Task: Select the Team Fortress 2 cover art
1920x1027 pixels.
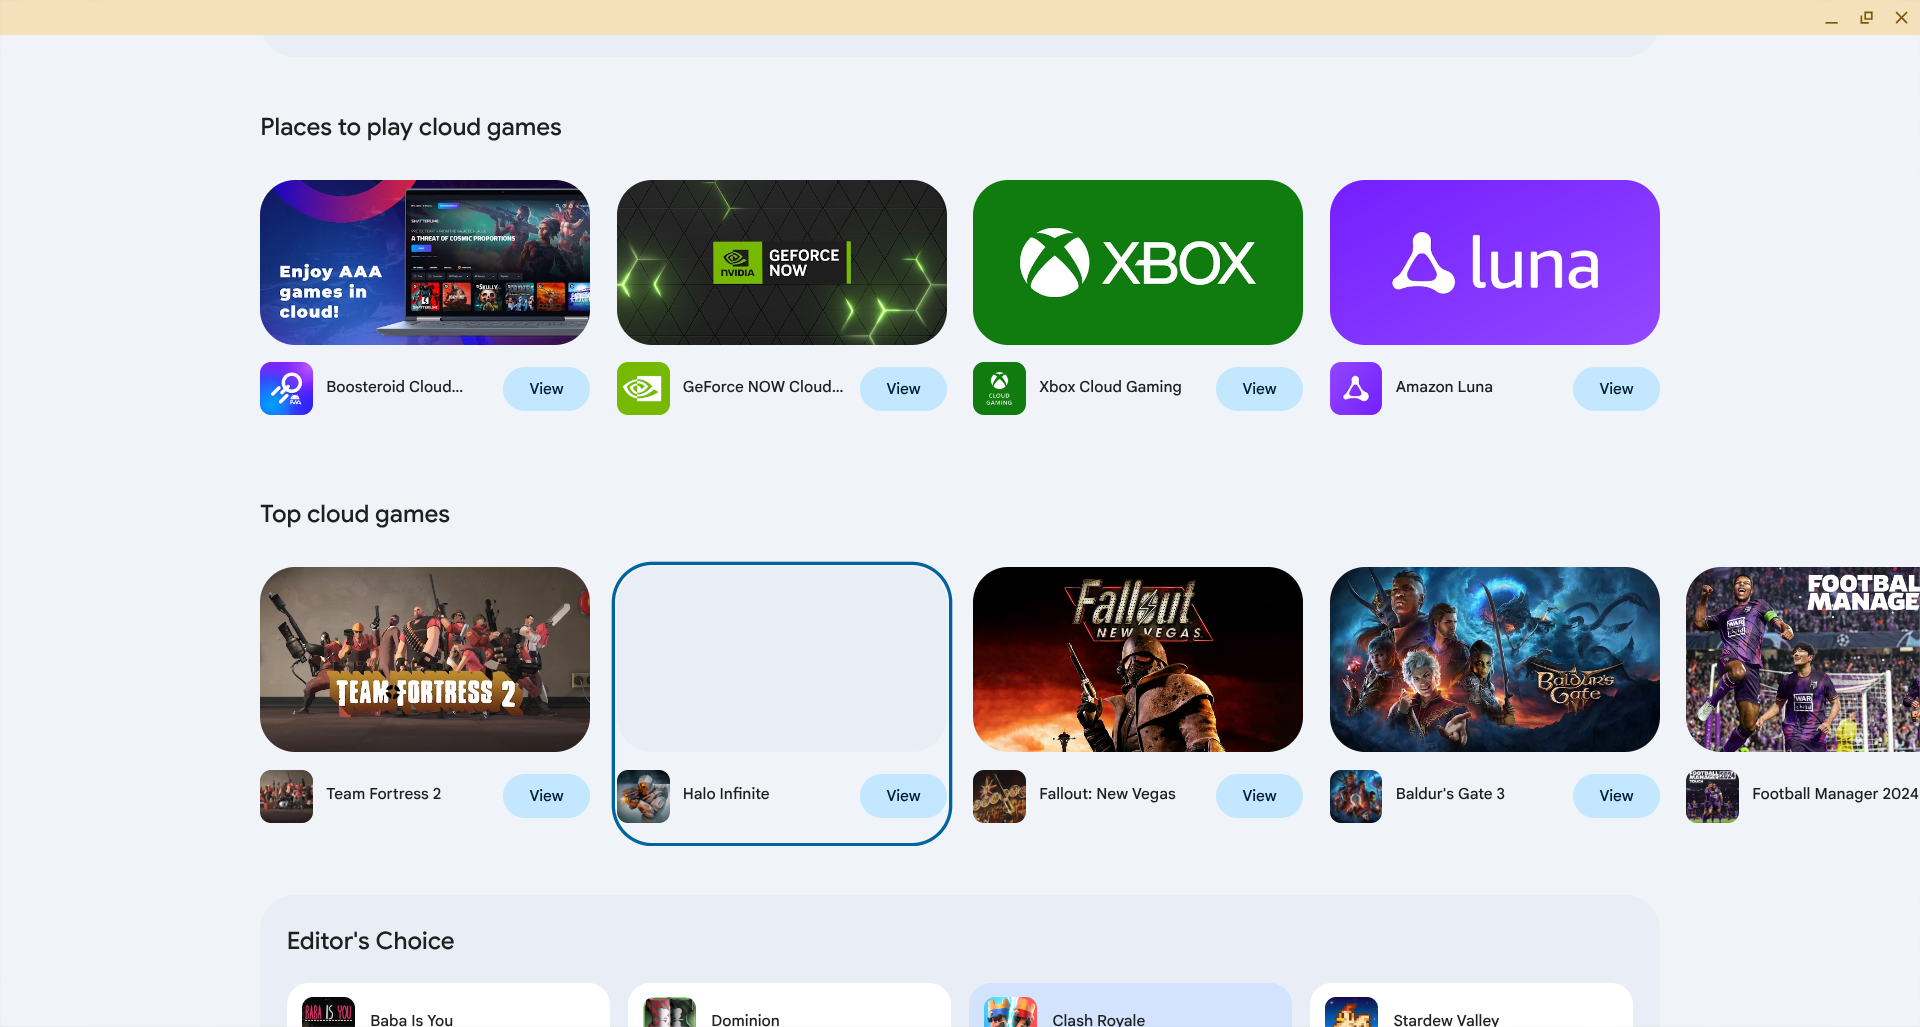Action: (x=424, y=659)
